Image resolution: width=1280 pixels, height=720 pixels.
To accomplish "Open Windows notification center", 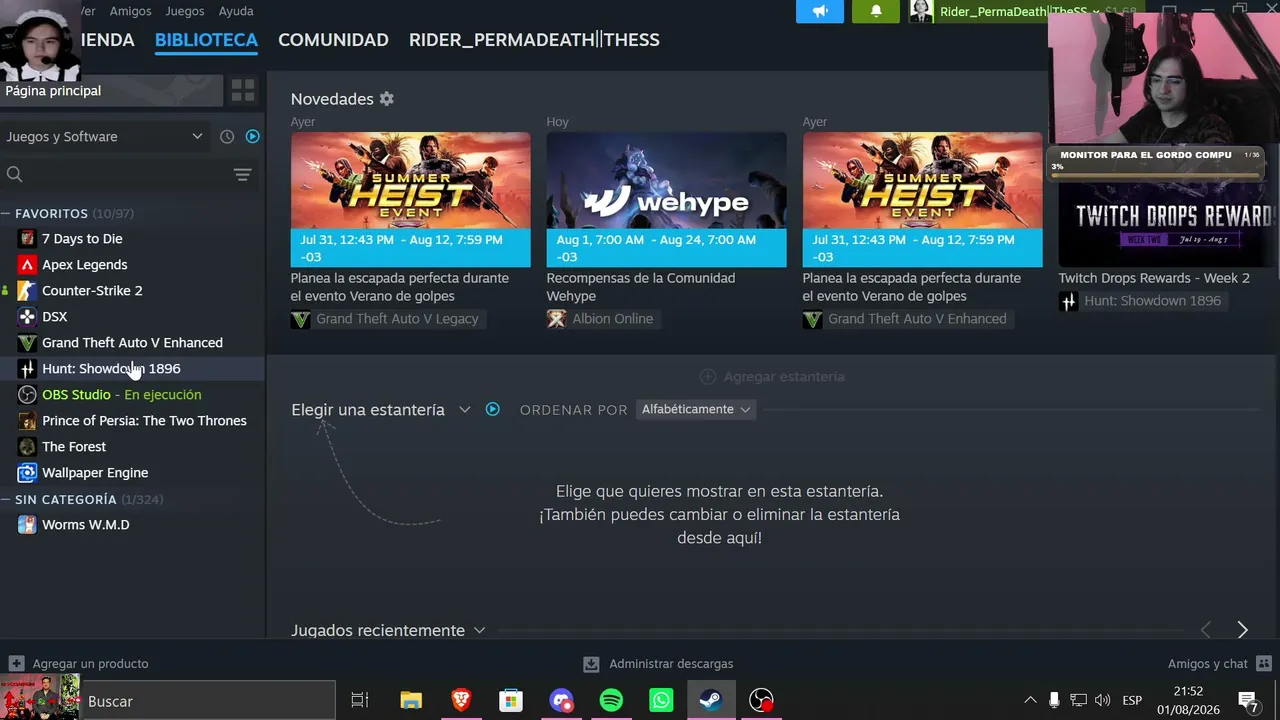I will tap(1248, 700).
